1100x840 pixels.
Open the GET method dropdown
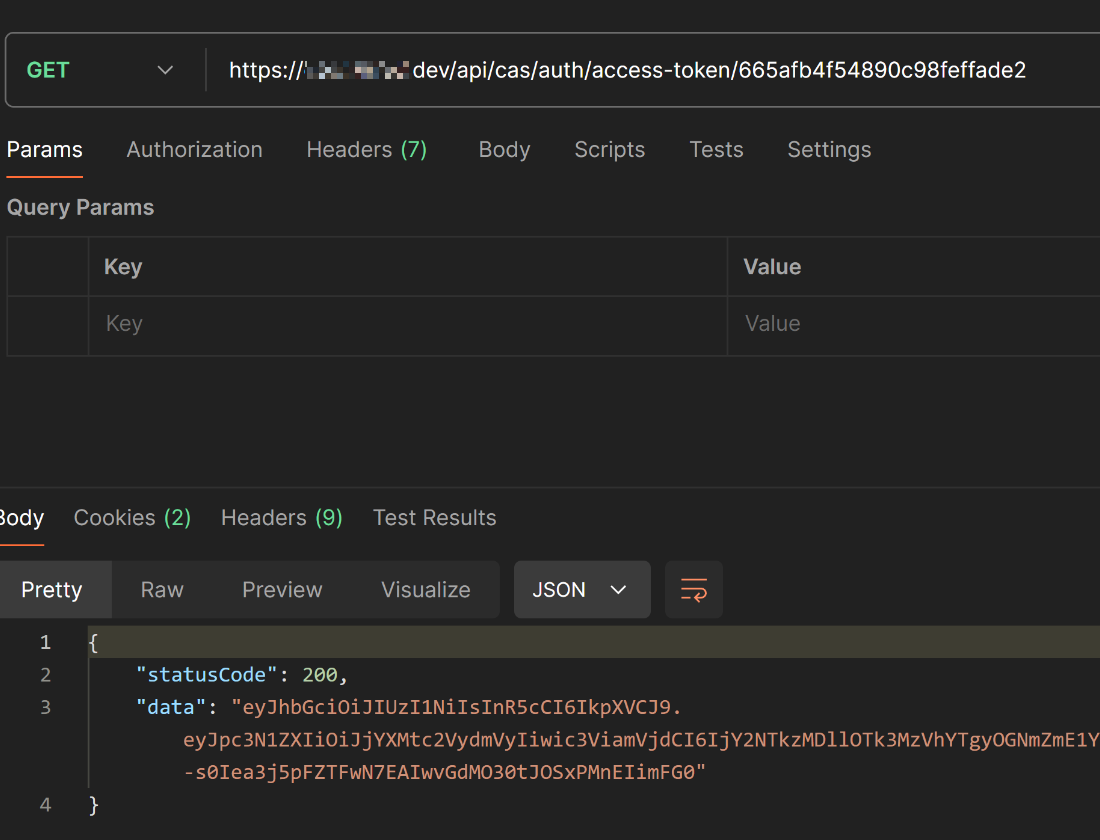point(100,70)
